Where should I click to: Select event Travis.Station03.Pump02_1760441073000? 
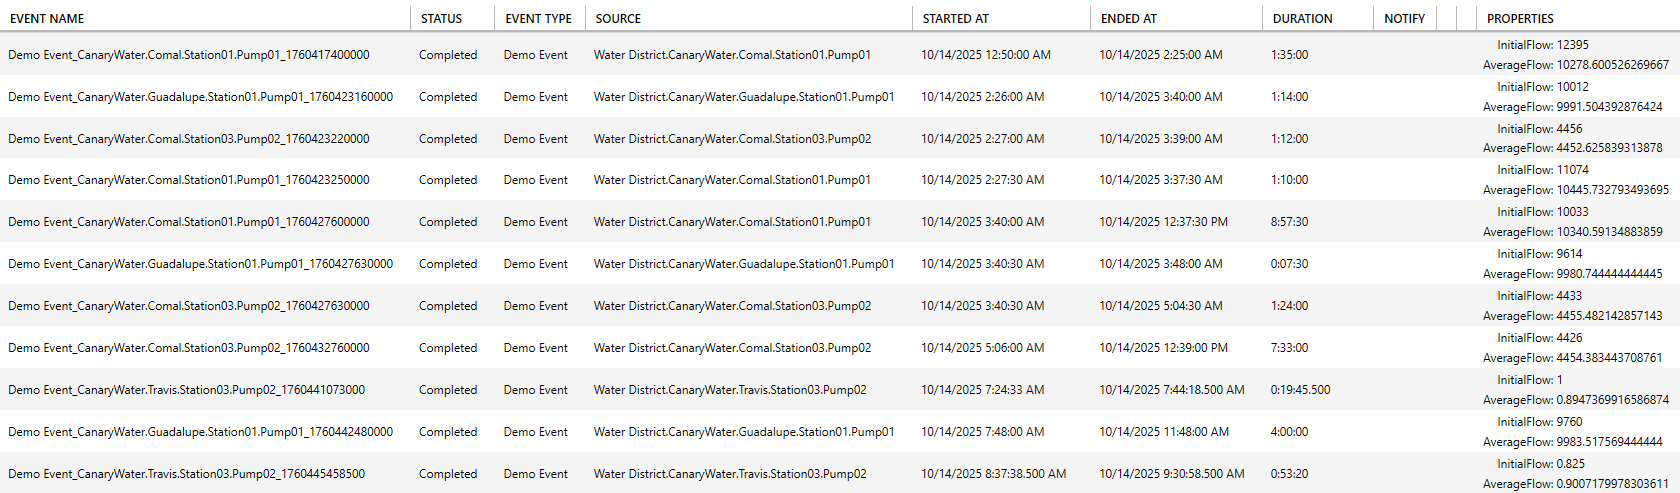point(187,390)
